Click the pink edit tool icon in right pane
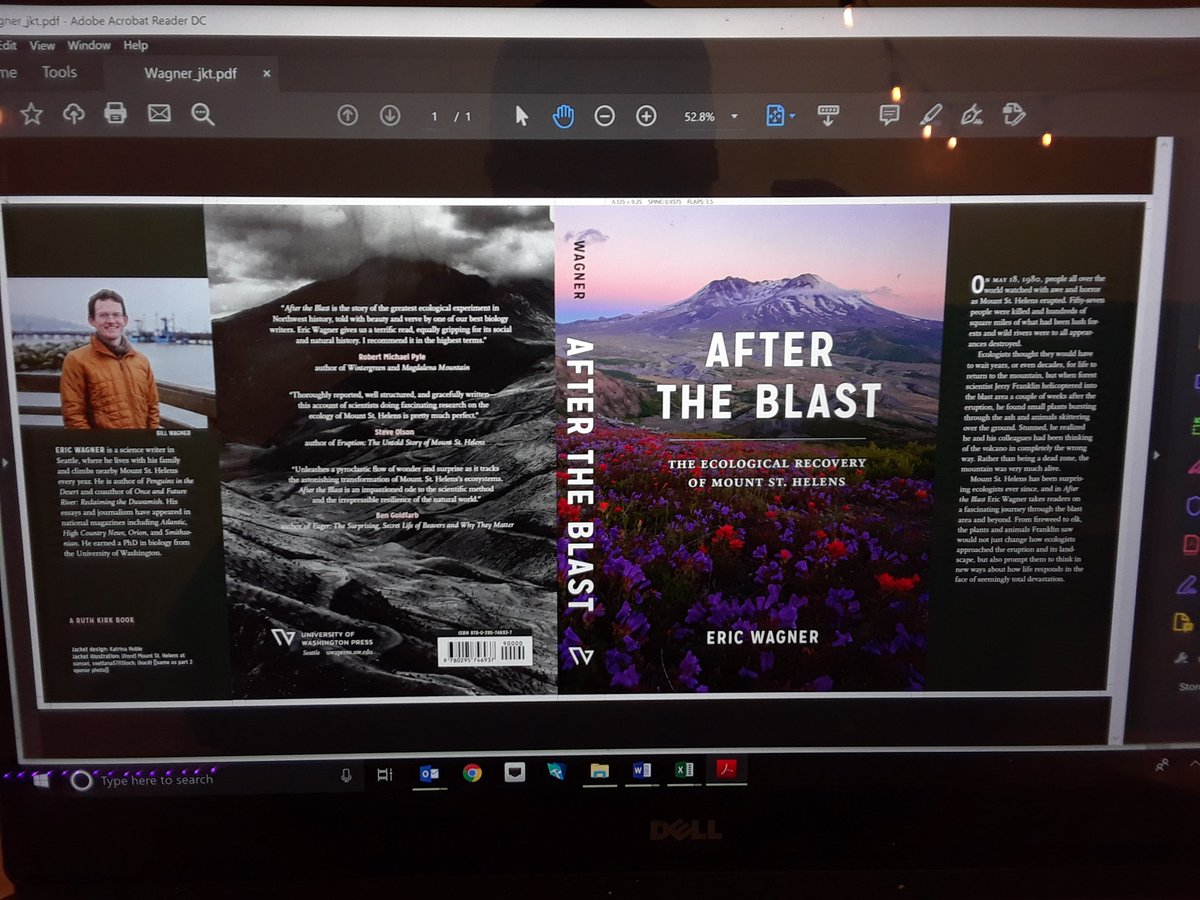 pyautogui.click(x=1193, y=466)
